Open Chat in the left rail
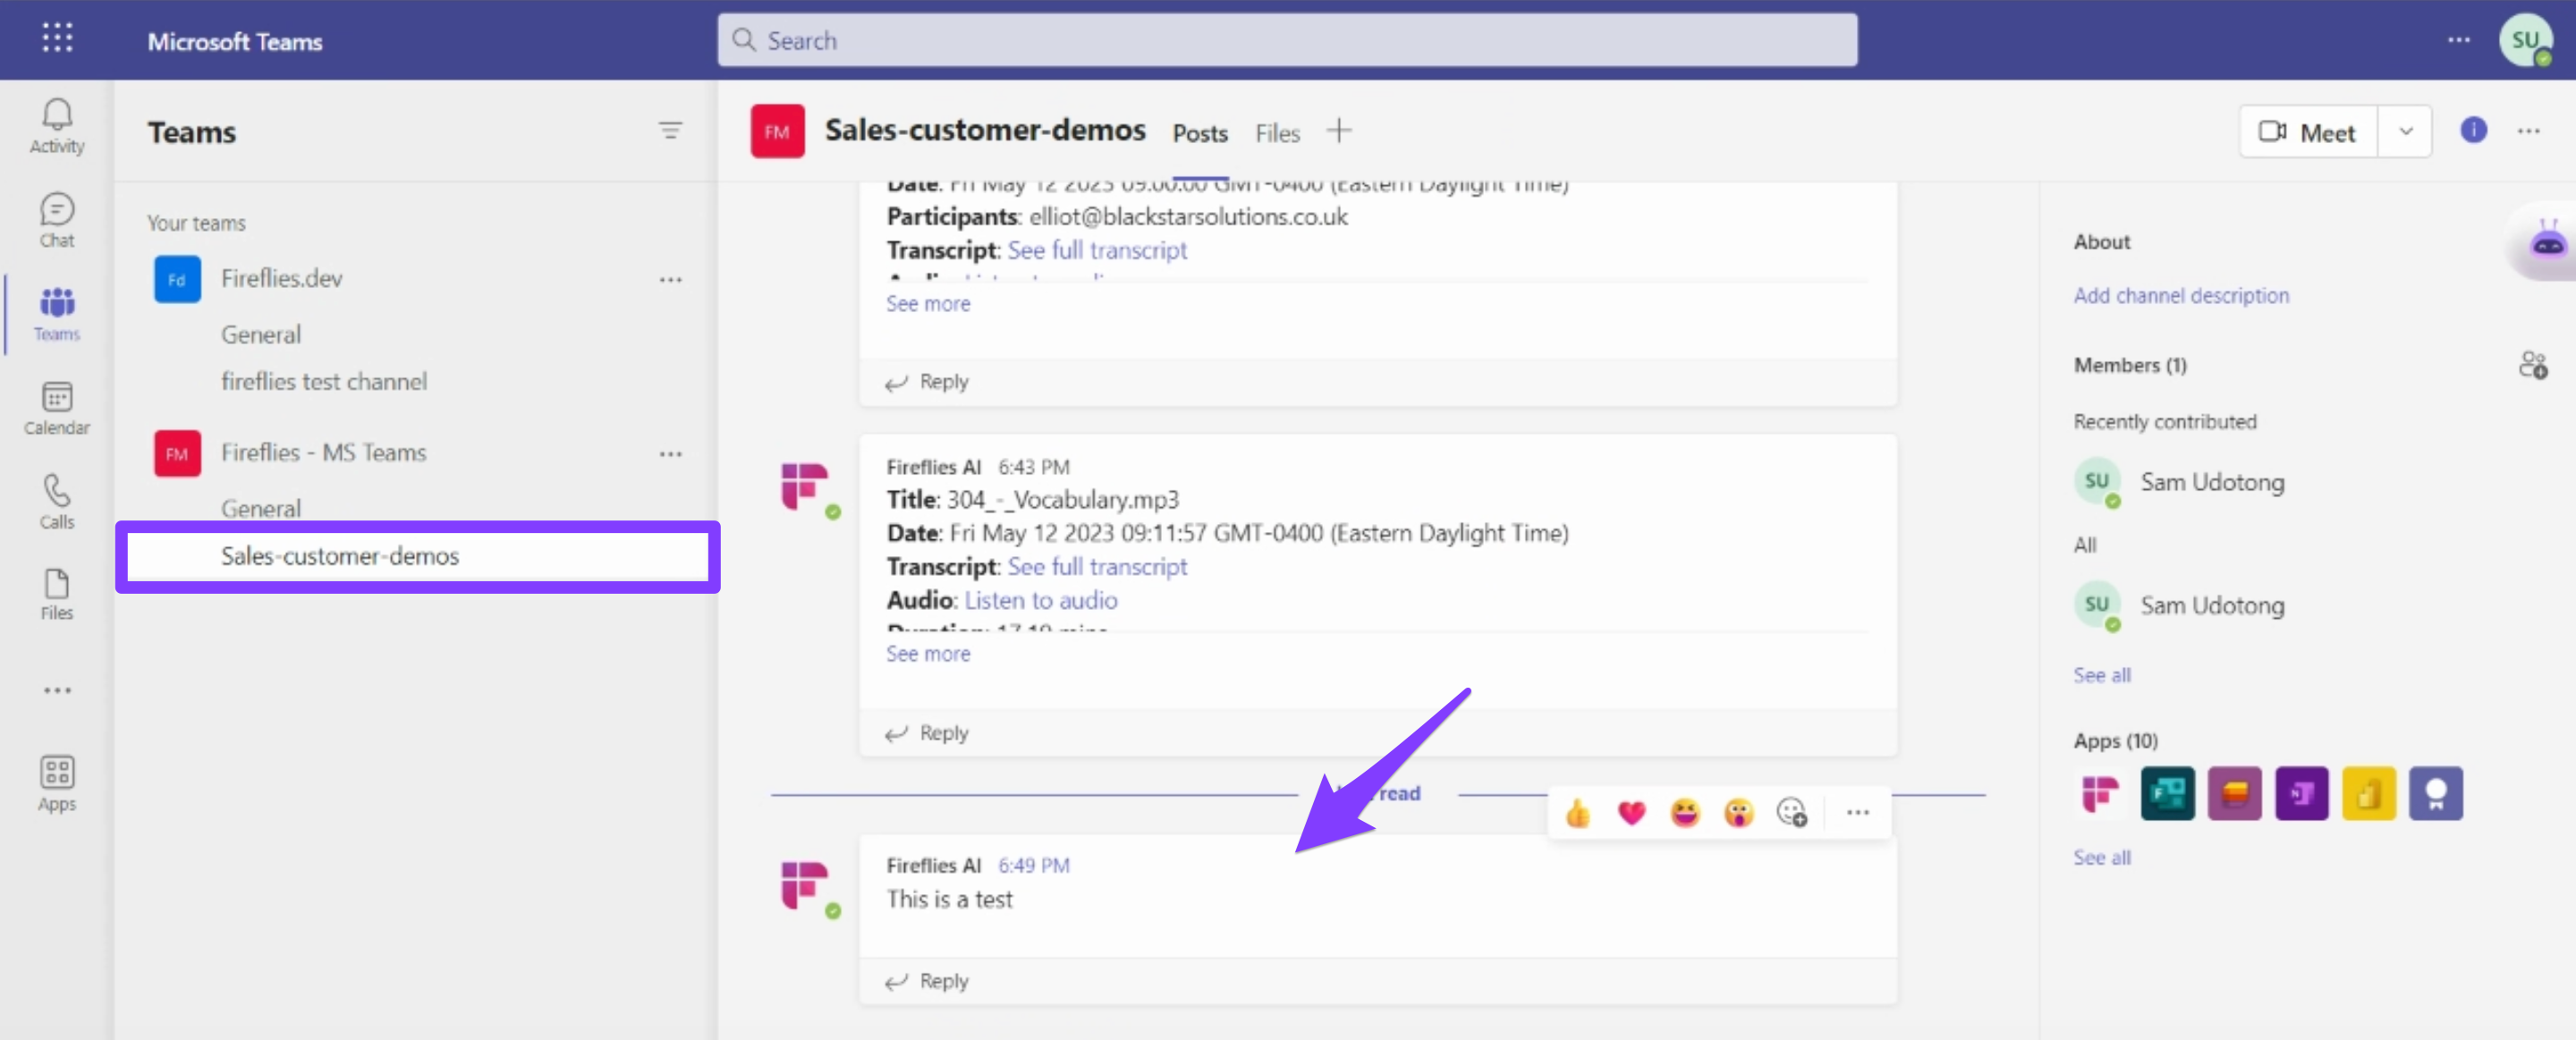The height and width of the screenshot is (1040, 2576). point(57,220)
